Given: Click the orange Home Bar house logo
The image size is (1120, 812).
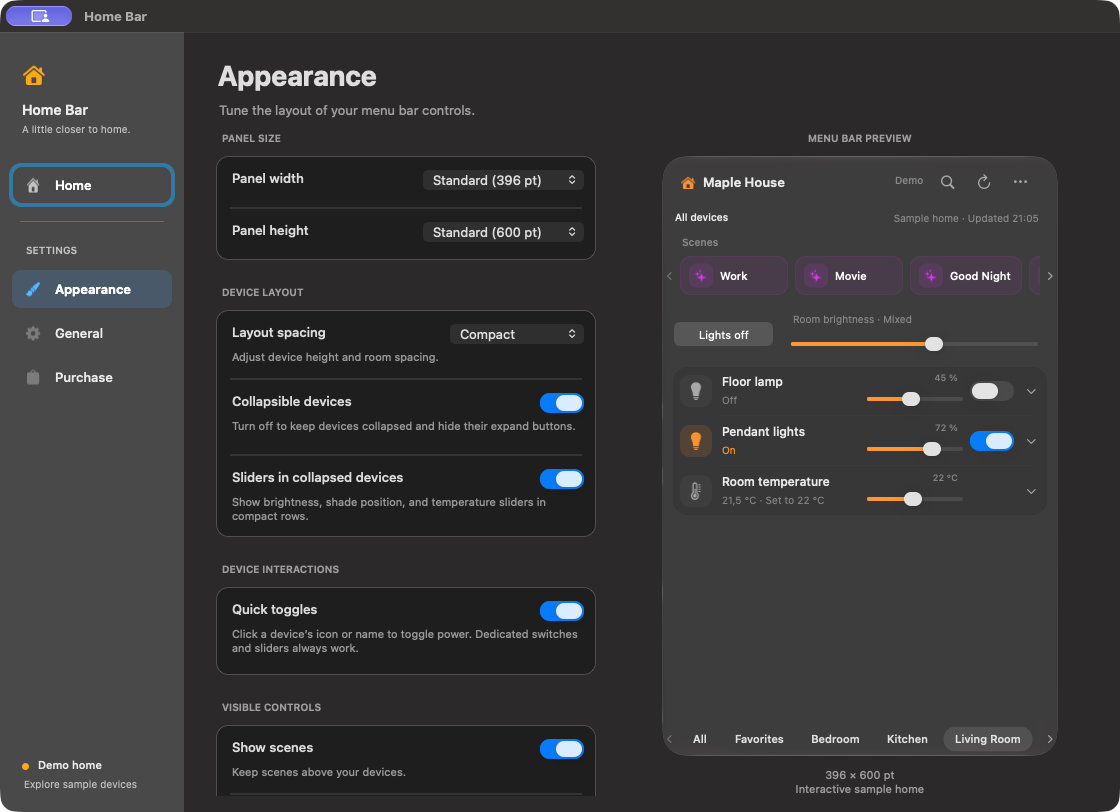Looking at the screenshot, I should click(34, 75).
